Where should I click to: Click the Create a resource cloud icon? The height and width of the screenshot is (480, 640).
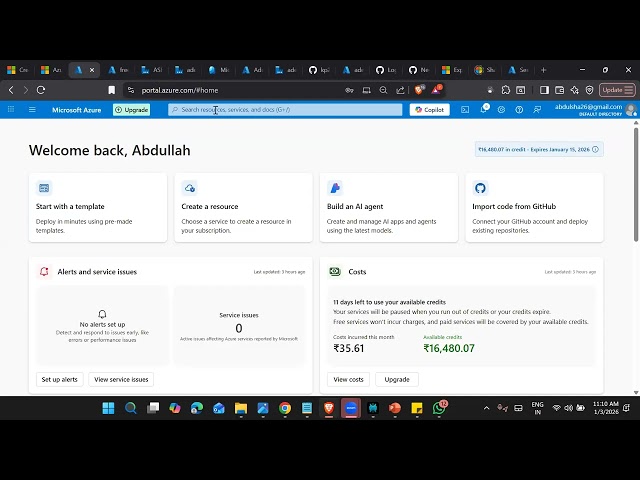pos(189,188)
